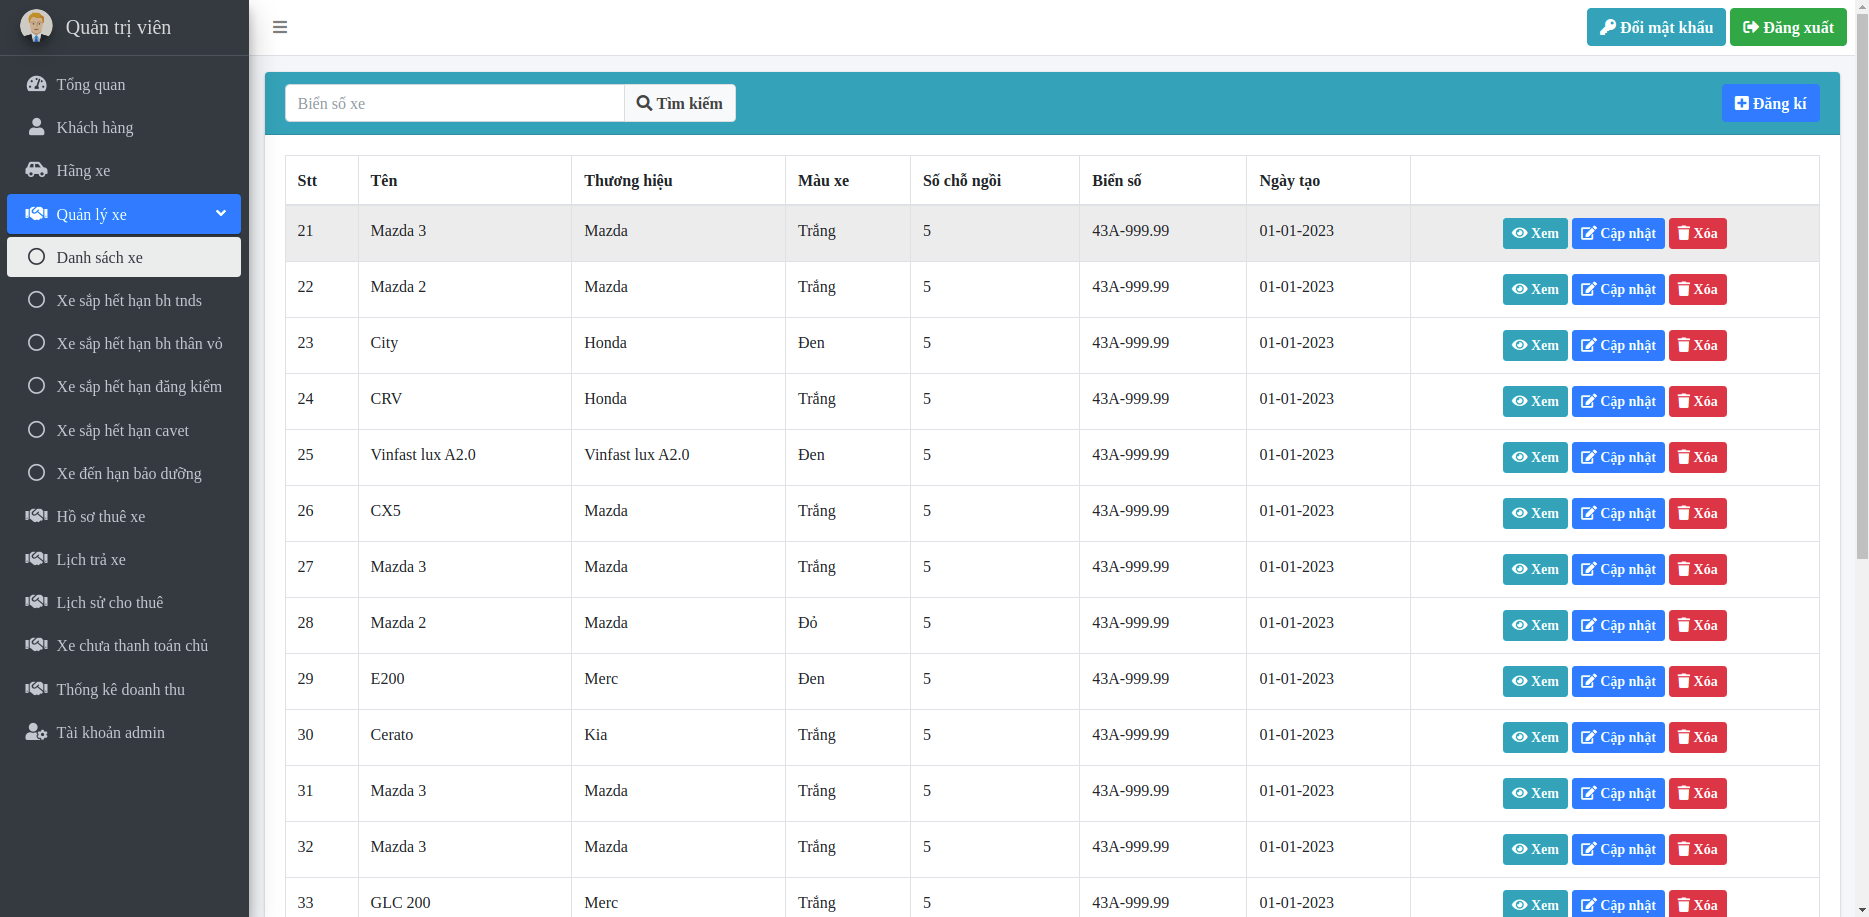Click the Thống kê doanh thu icon

(36, 689)
